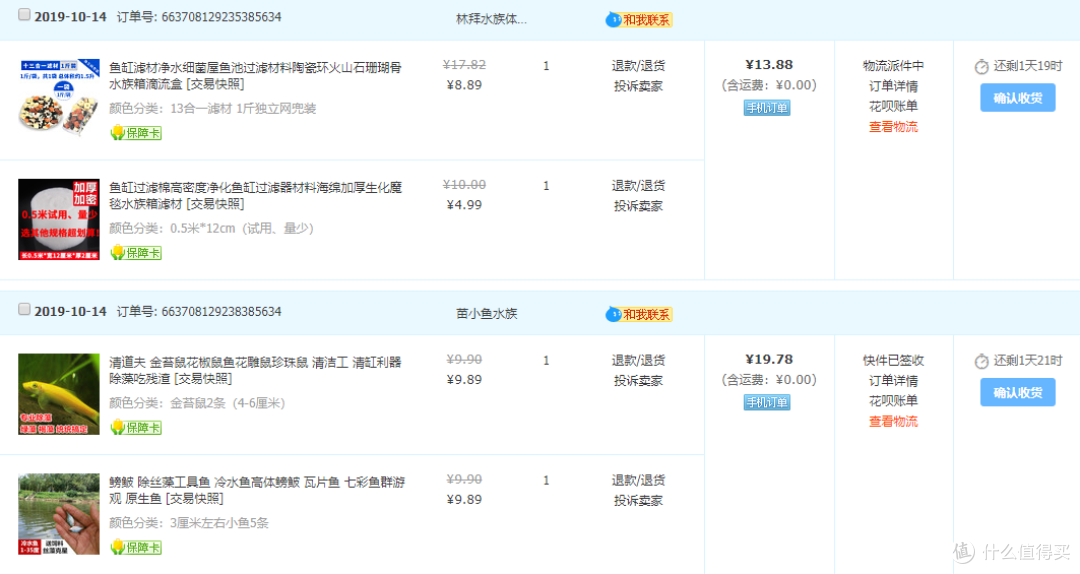Click 投诉卖家 for 鳑鲏 item
Image resolution: width=1080 pixels, height=574 pixels.
(x=638, y=501)
